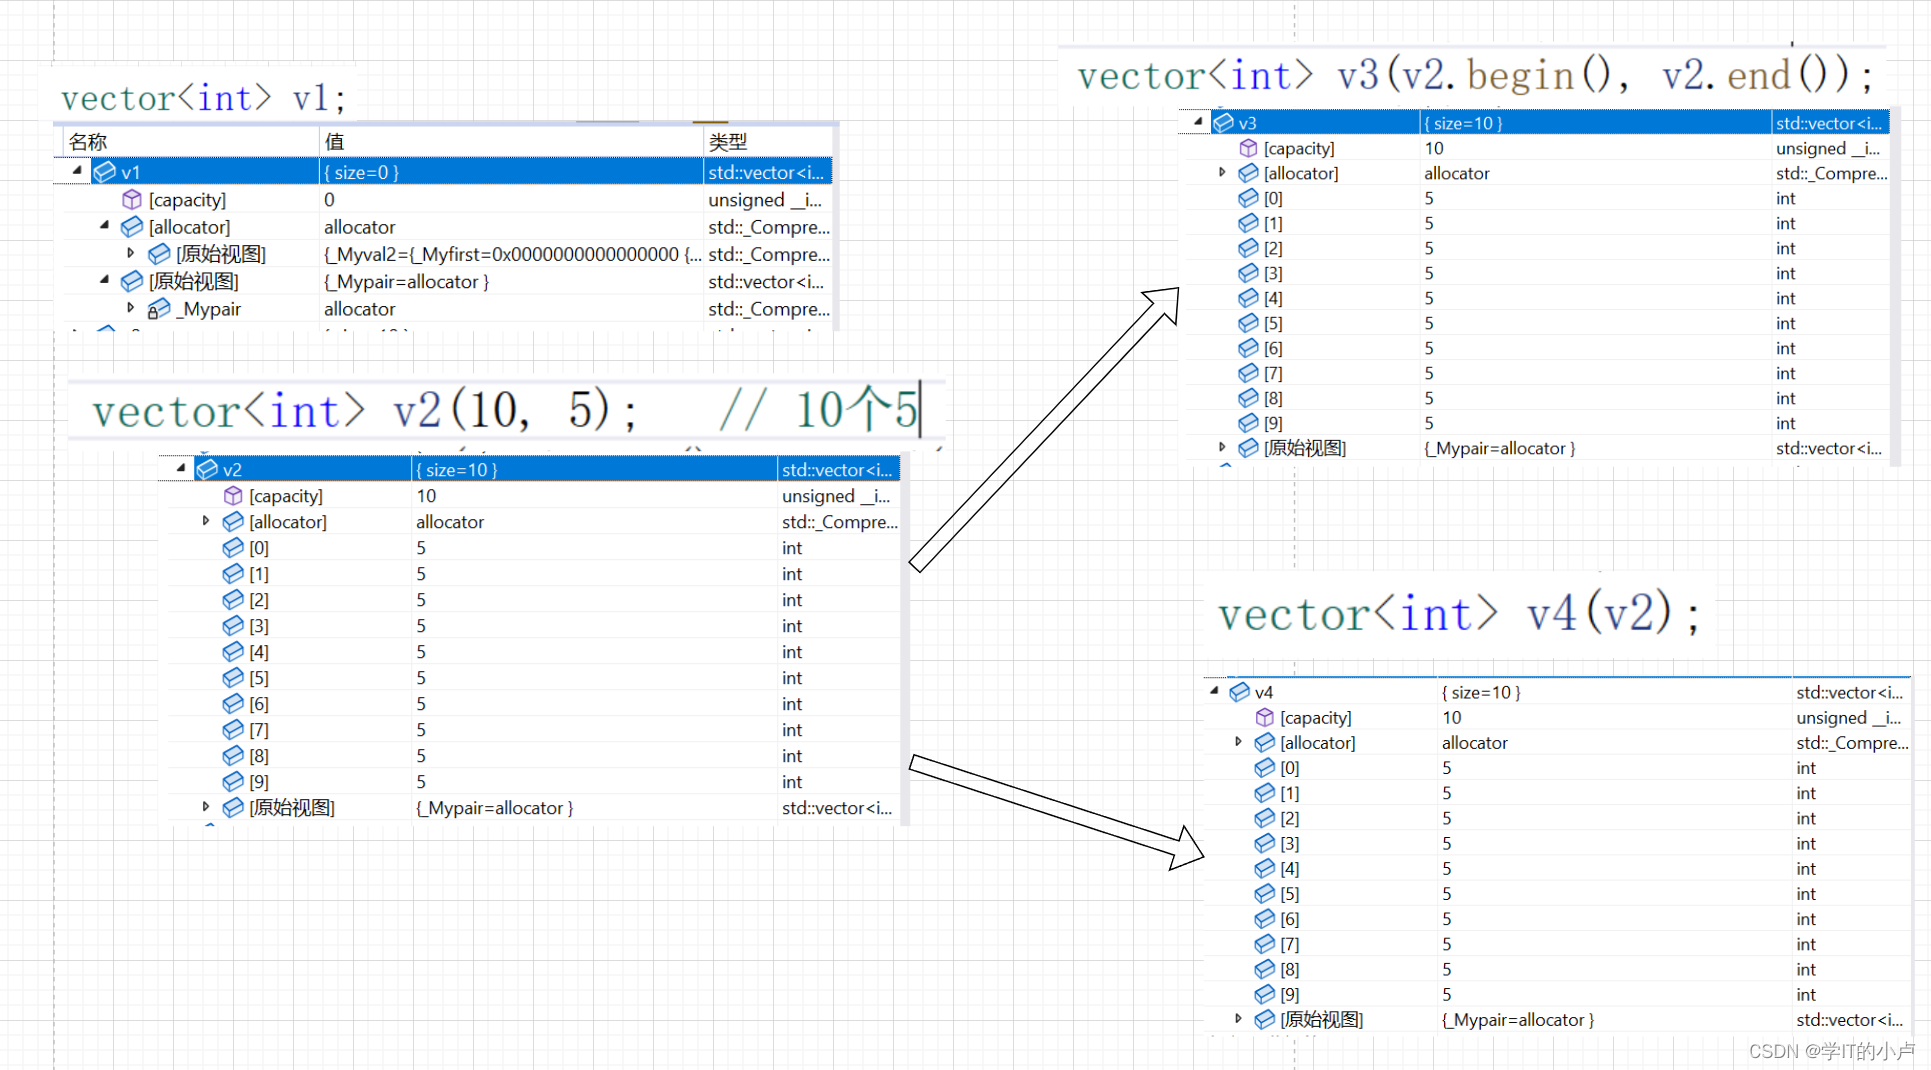Collapse the v1 variable tree node
Image resolution: width=1931 pixels, height=1070 pixels.
pos(77,171)
